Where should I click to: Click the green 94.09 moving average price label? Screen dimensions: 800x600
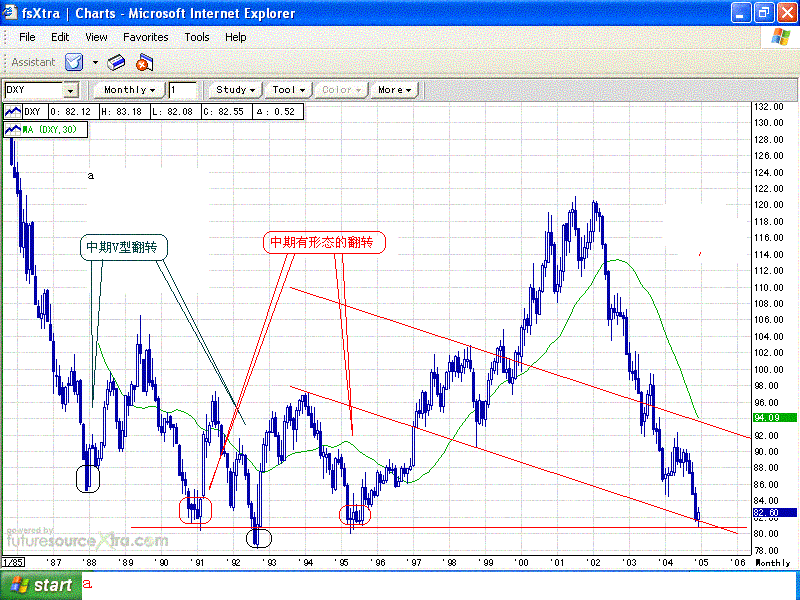775,417
